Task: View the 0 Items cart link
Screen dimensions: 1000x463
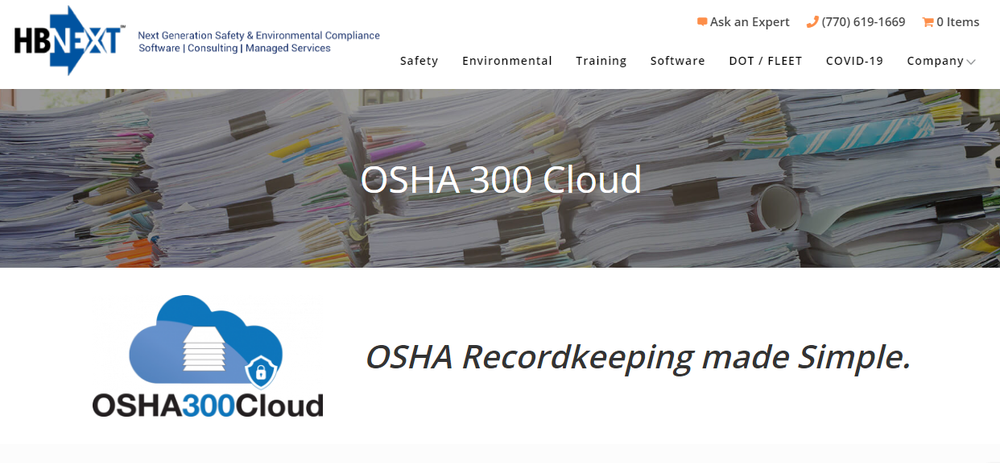Action: [957, 22]
